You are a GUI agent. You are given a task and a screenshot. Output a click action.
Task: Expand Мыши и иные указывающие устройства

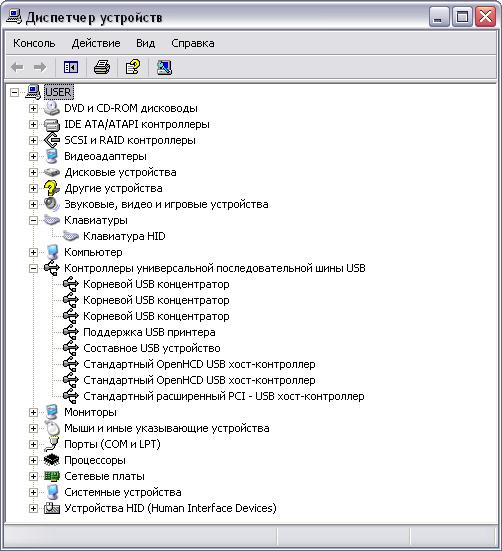coord(33,428)
